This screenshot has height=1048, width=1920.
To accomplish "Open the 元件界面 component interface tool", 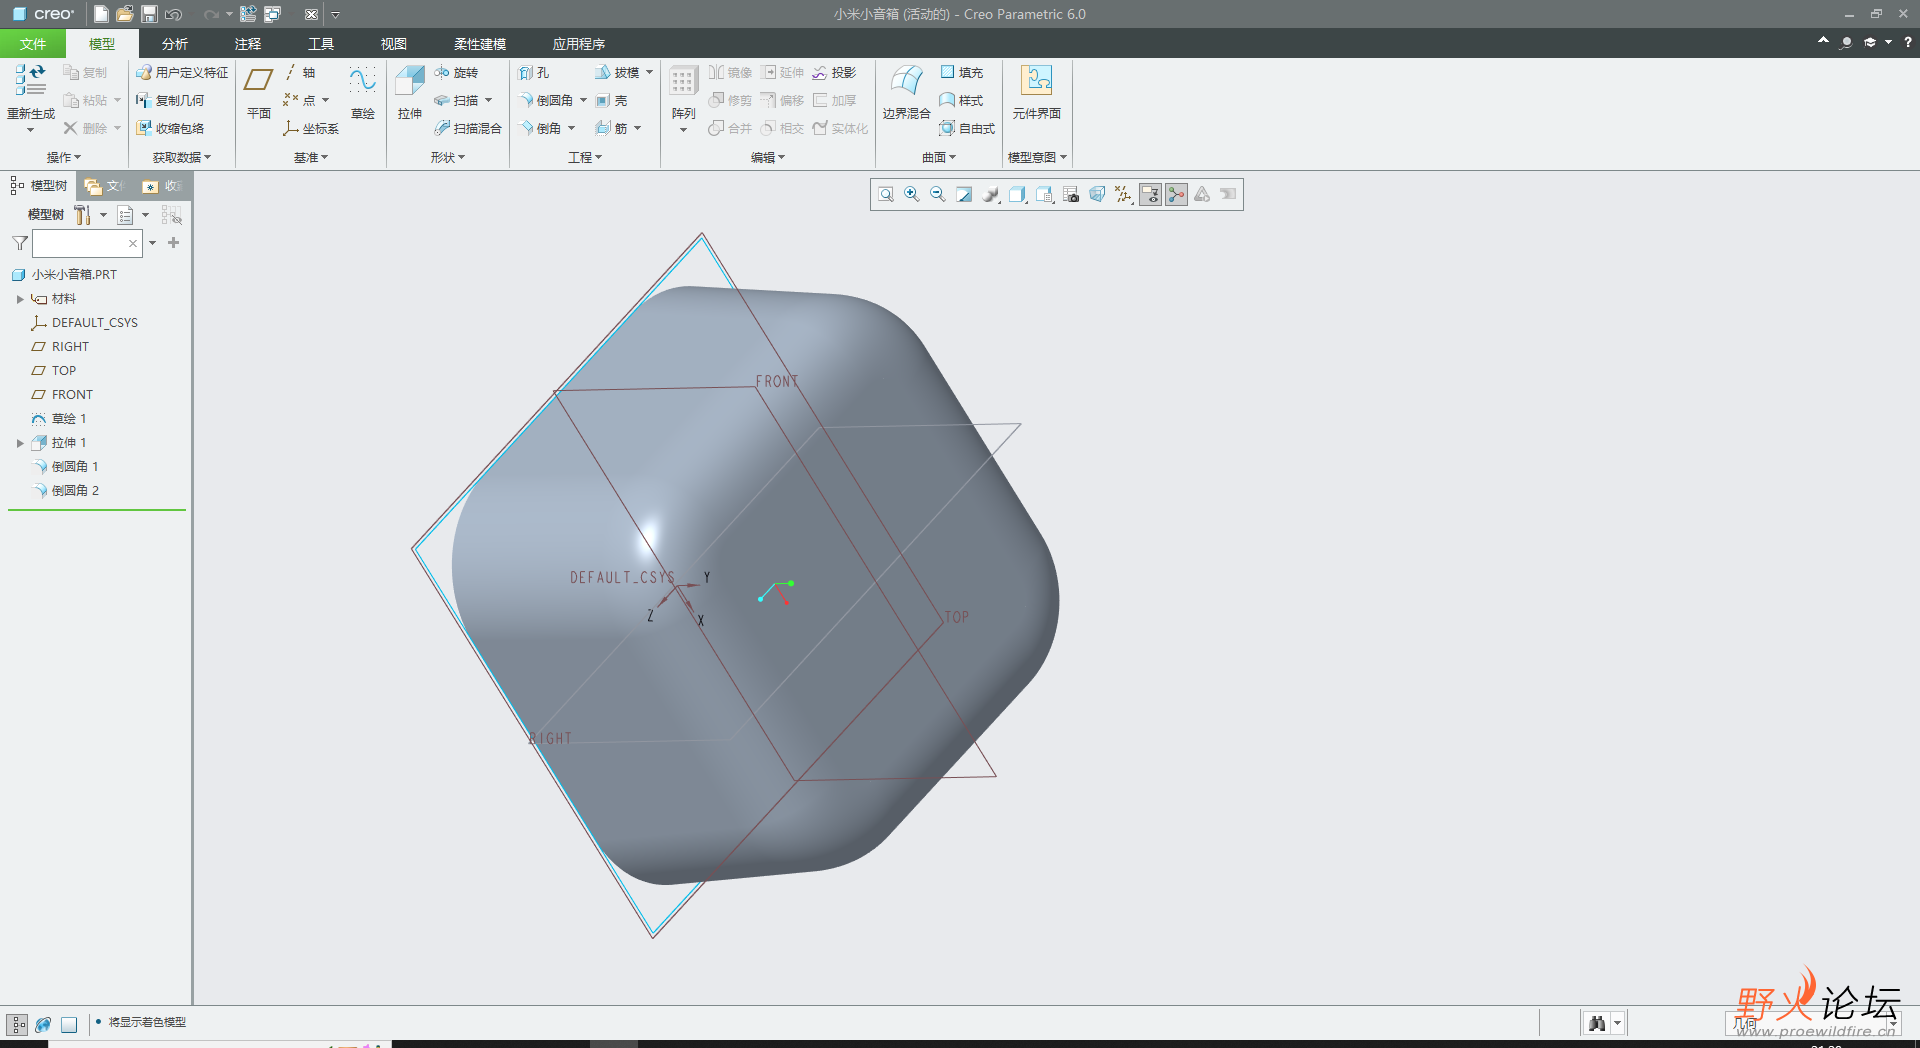I will [x=1036, y=93].
